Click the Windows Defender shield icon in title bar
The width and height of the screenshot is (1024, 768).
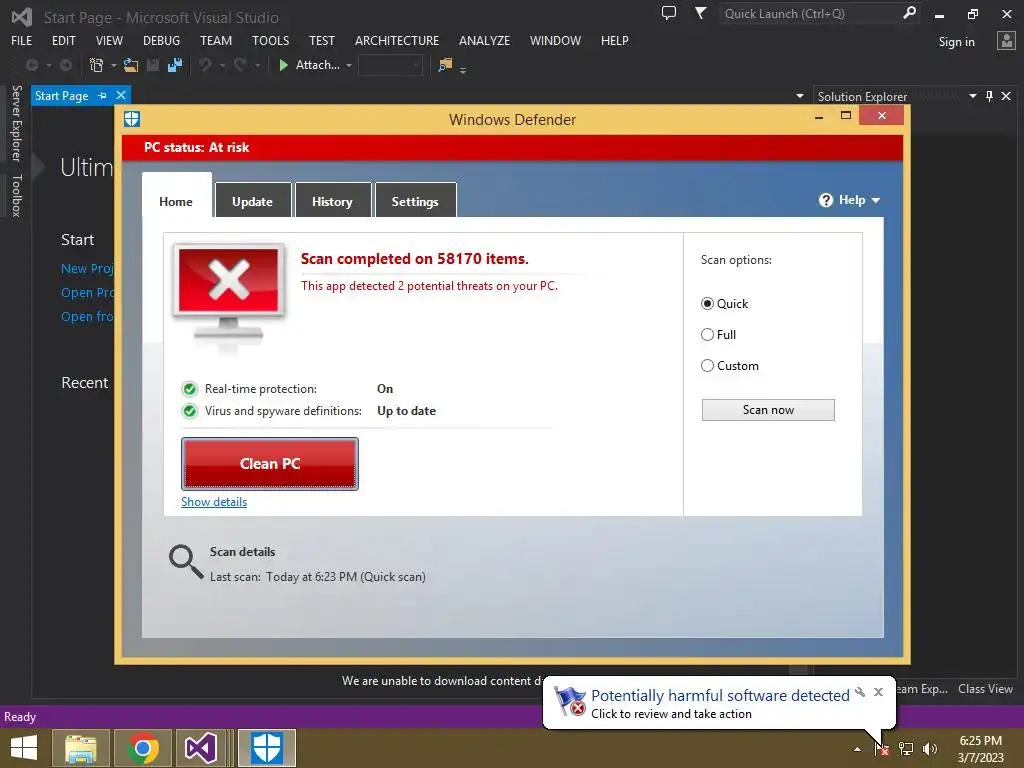132,119
